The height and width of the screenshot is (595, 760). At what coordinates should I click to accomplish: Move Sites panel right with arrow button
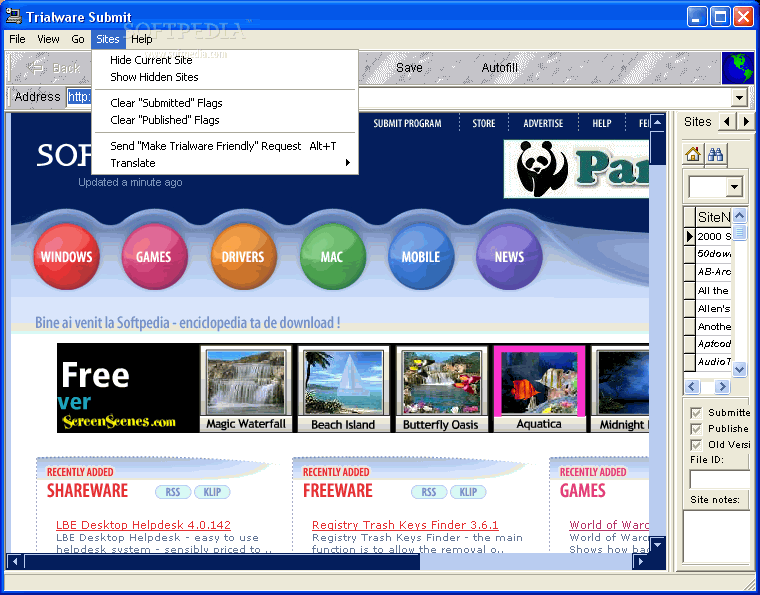click(746, 121)
